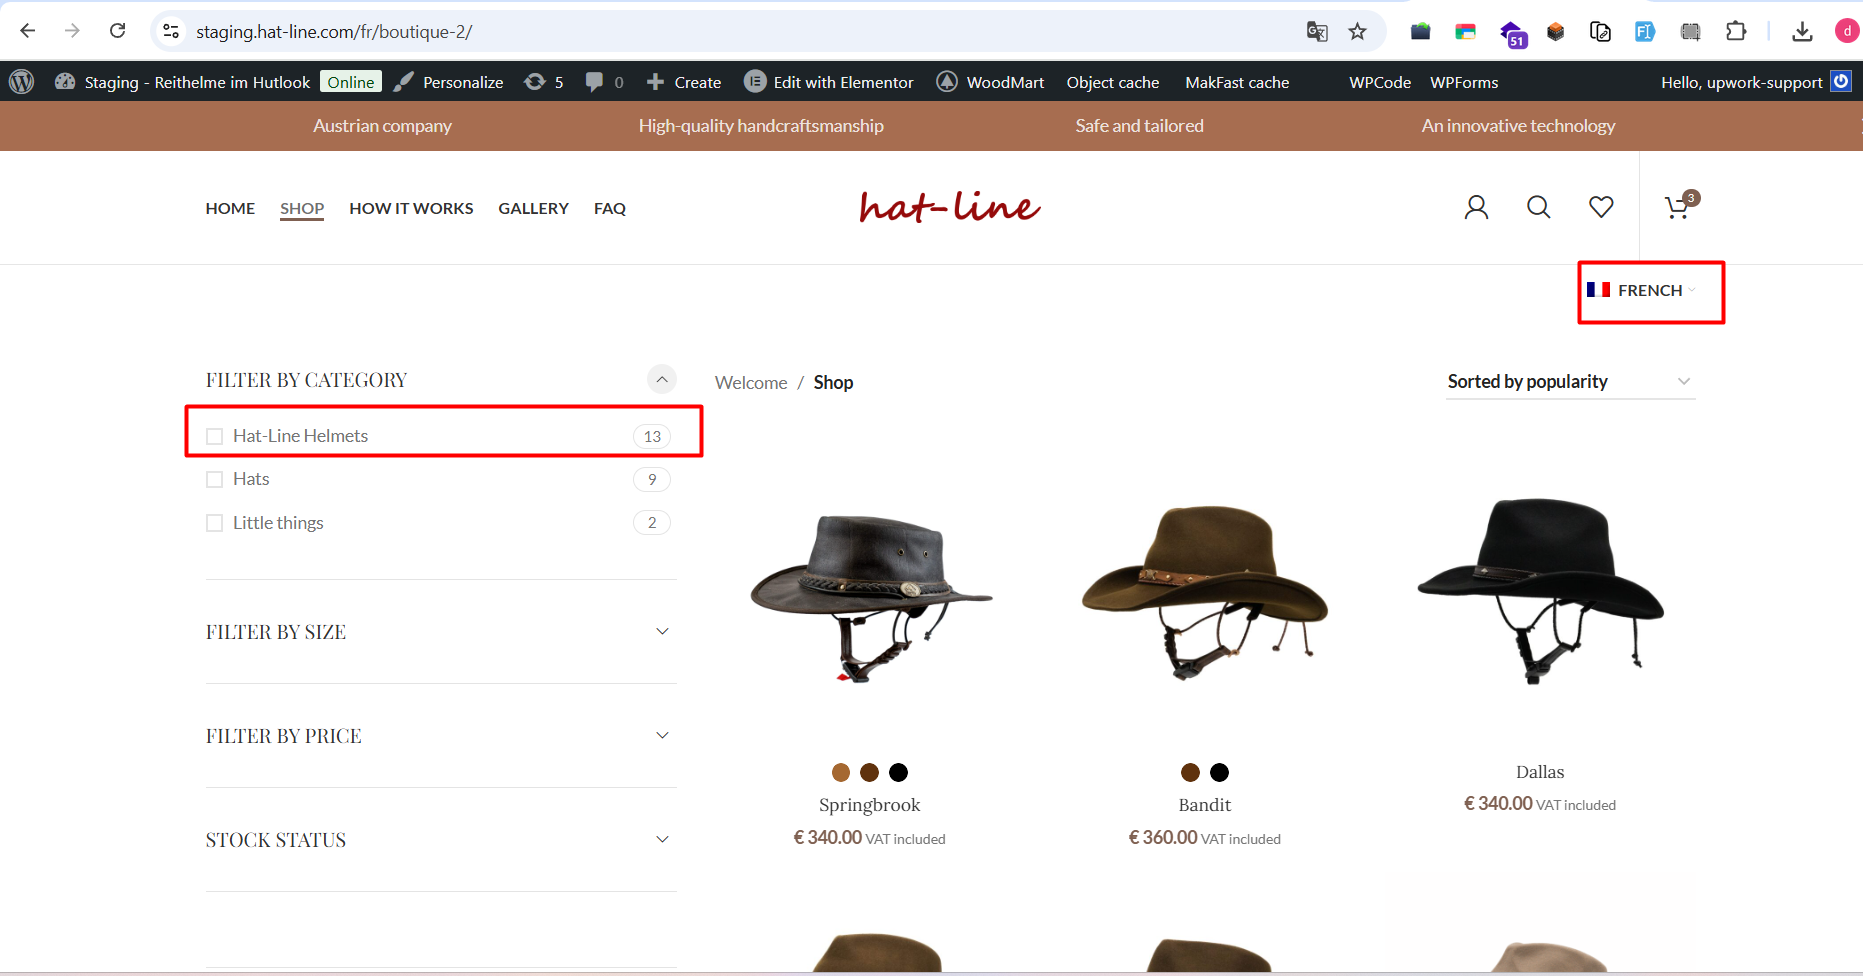Image resolution: width=1863 pixels, height=976 pixels.
Task: Open the shopping cart icon
Action: [1678, 208]
